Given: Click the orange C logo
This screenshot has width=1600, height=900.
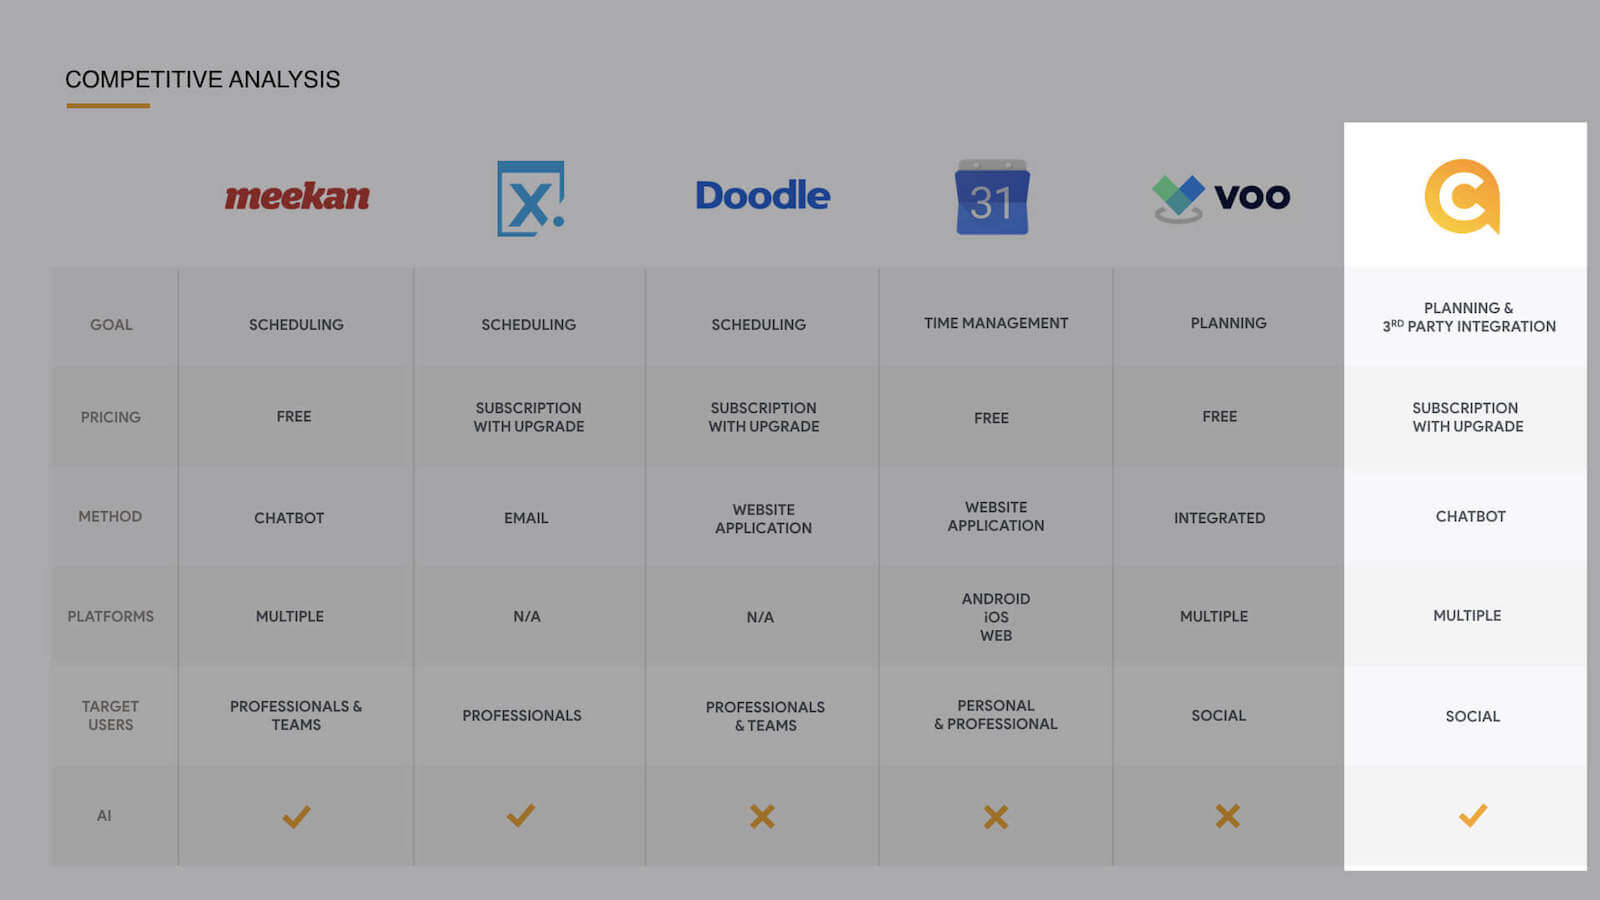Looking at the screenshot, I should tap(1462, 196).
